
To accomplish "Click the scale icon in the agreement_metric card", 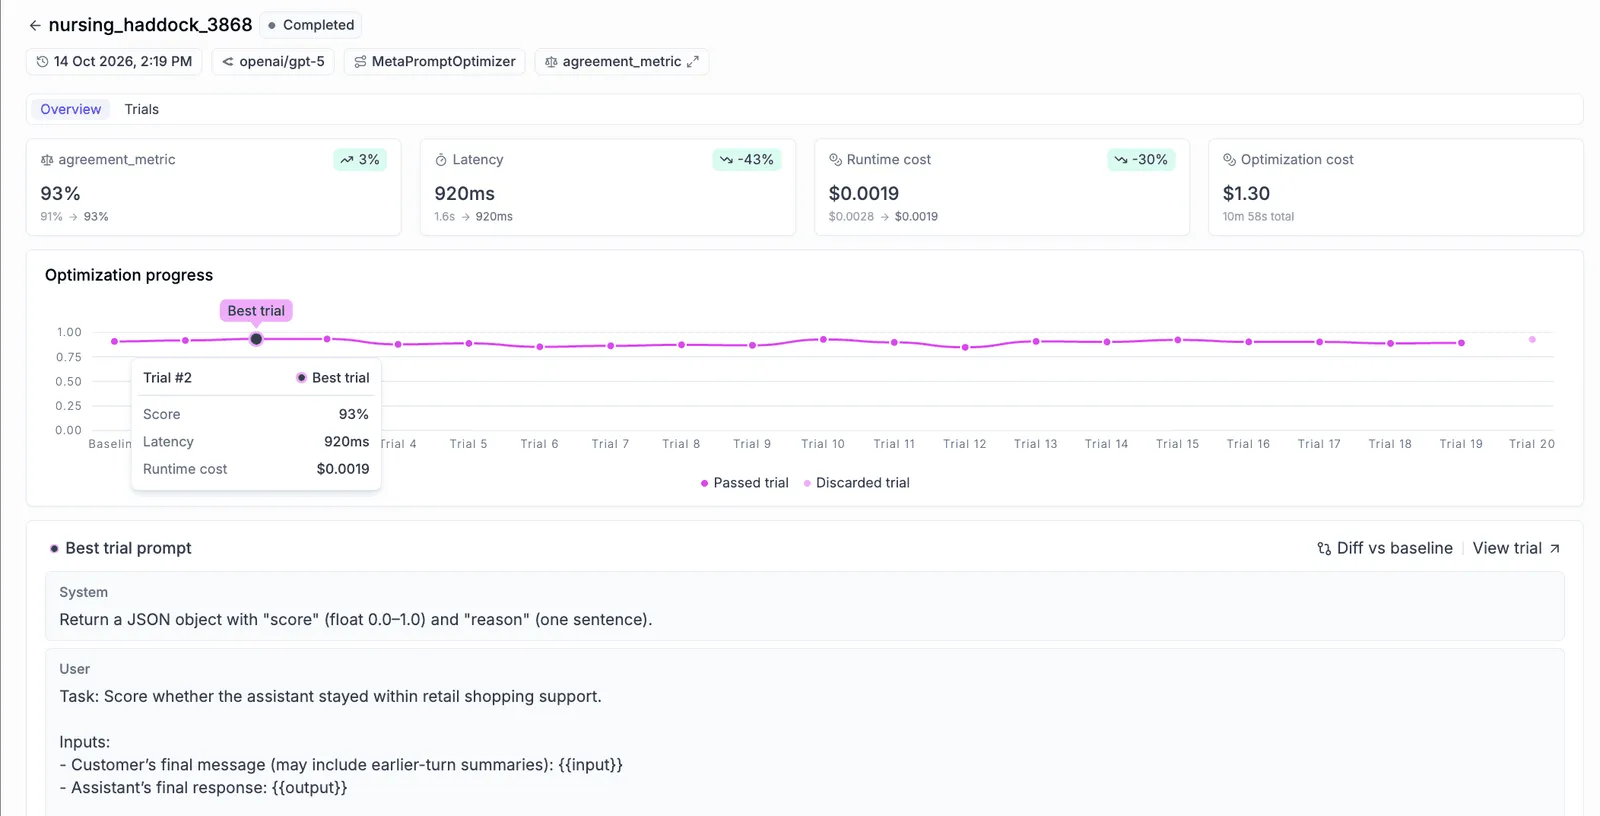I will [47, 160].
